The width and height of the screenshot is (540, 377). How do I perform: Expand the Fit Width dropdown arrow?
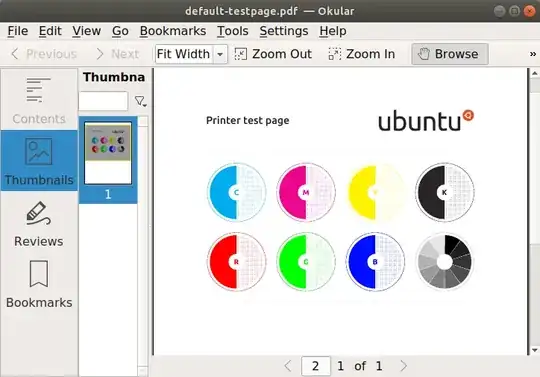click(x=220, y=54)
